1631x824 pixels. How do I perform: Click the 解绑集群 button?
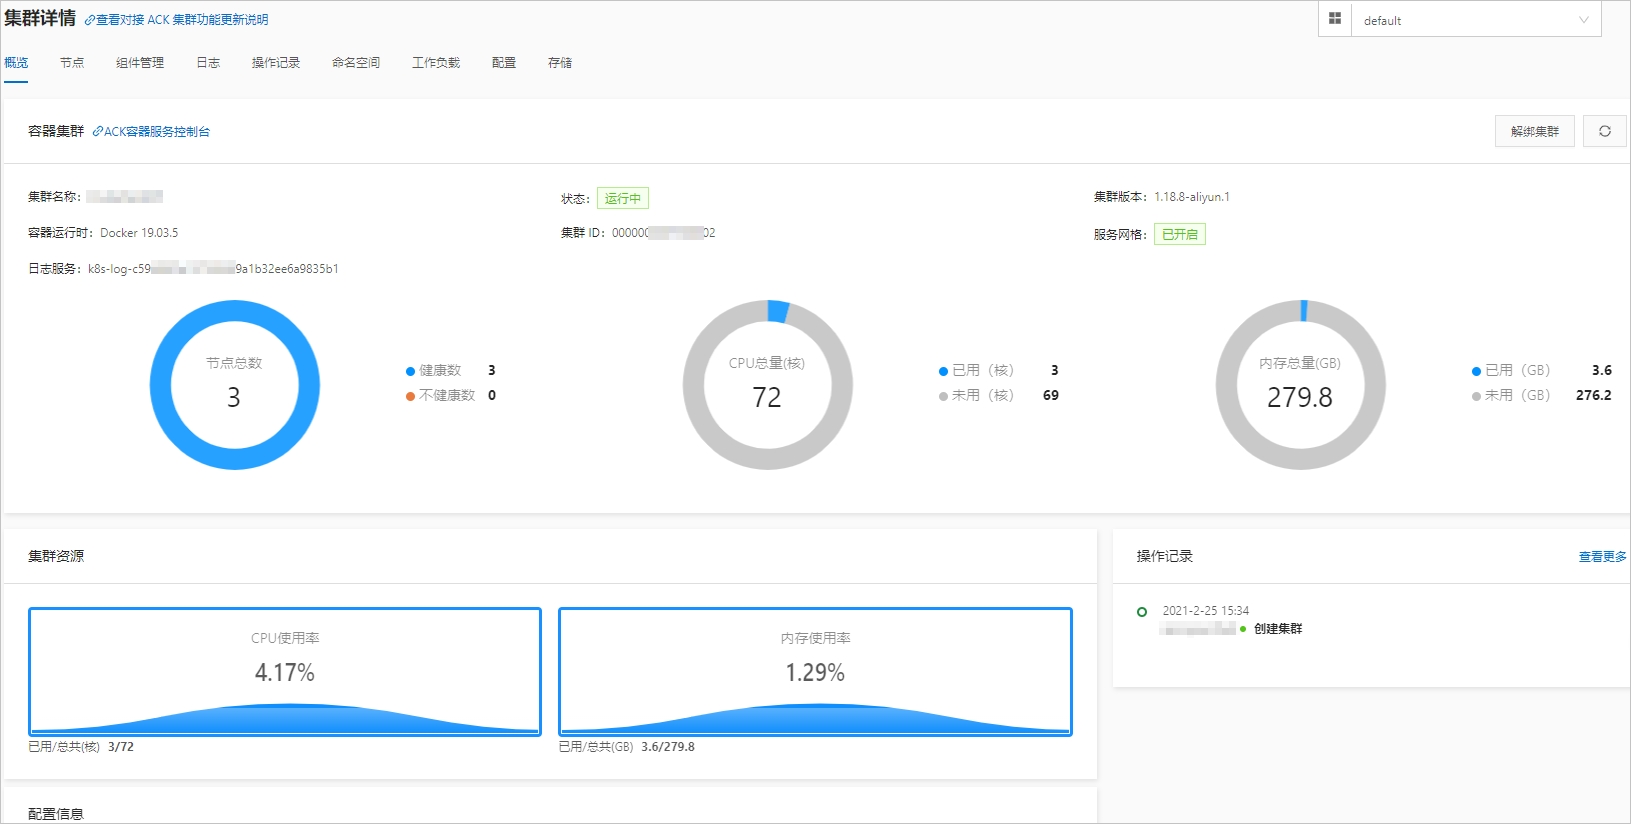click(x=1535, y=131)
